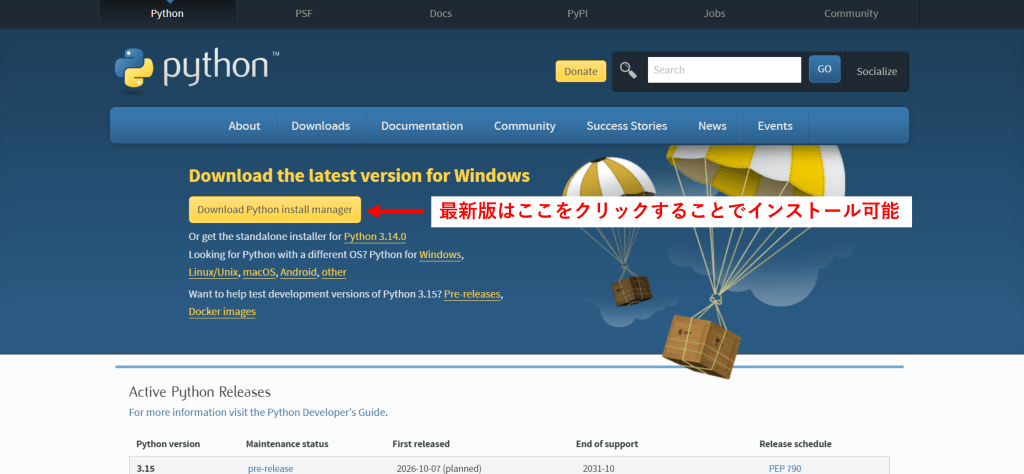This screenshot has width=1024, height=474.
Task: Open the PSF tab in top bar
Action: (x=304, y=14)
